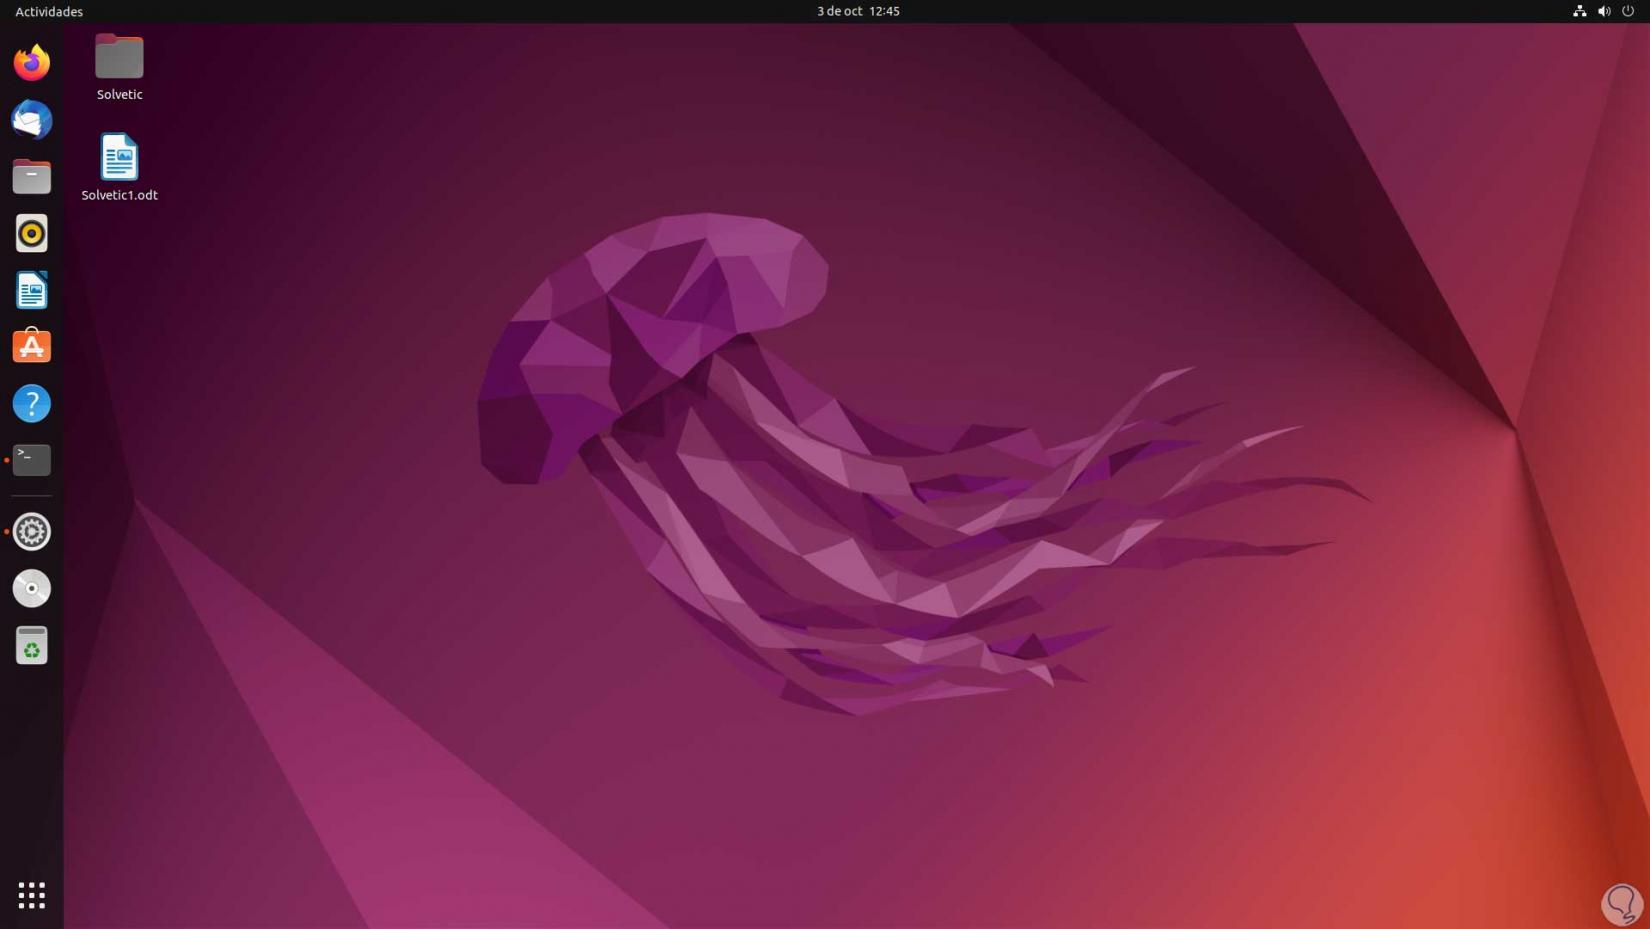Image resolution: width=1650 pixels, height=929 pixels.
Task: Open LibreOffice Writer
Action: pos(31,289)
